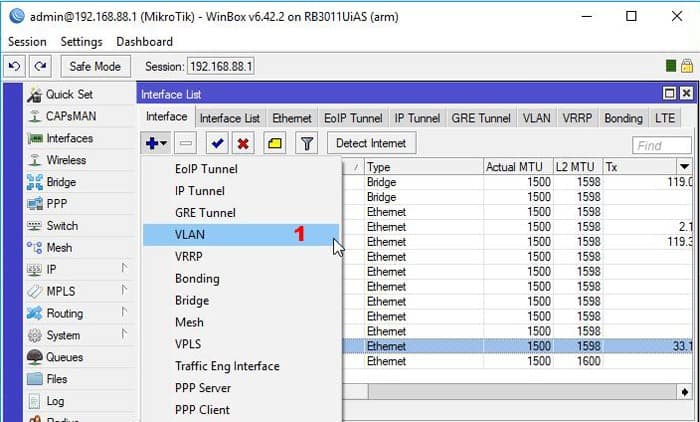Image resolution: width=700 pixels, height=422 pixels.
Task: Enable item with blue checkmark button
Action: coord(217,143)
